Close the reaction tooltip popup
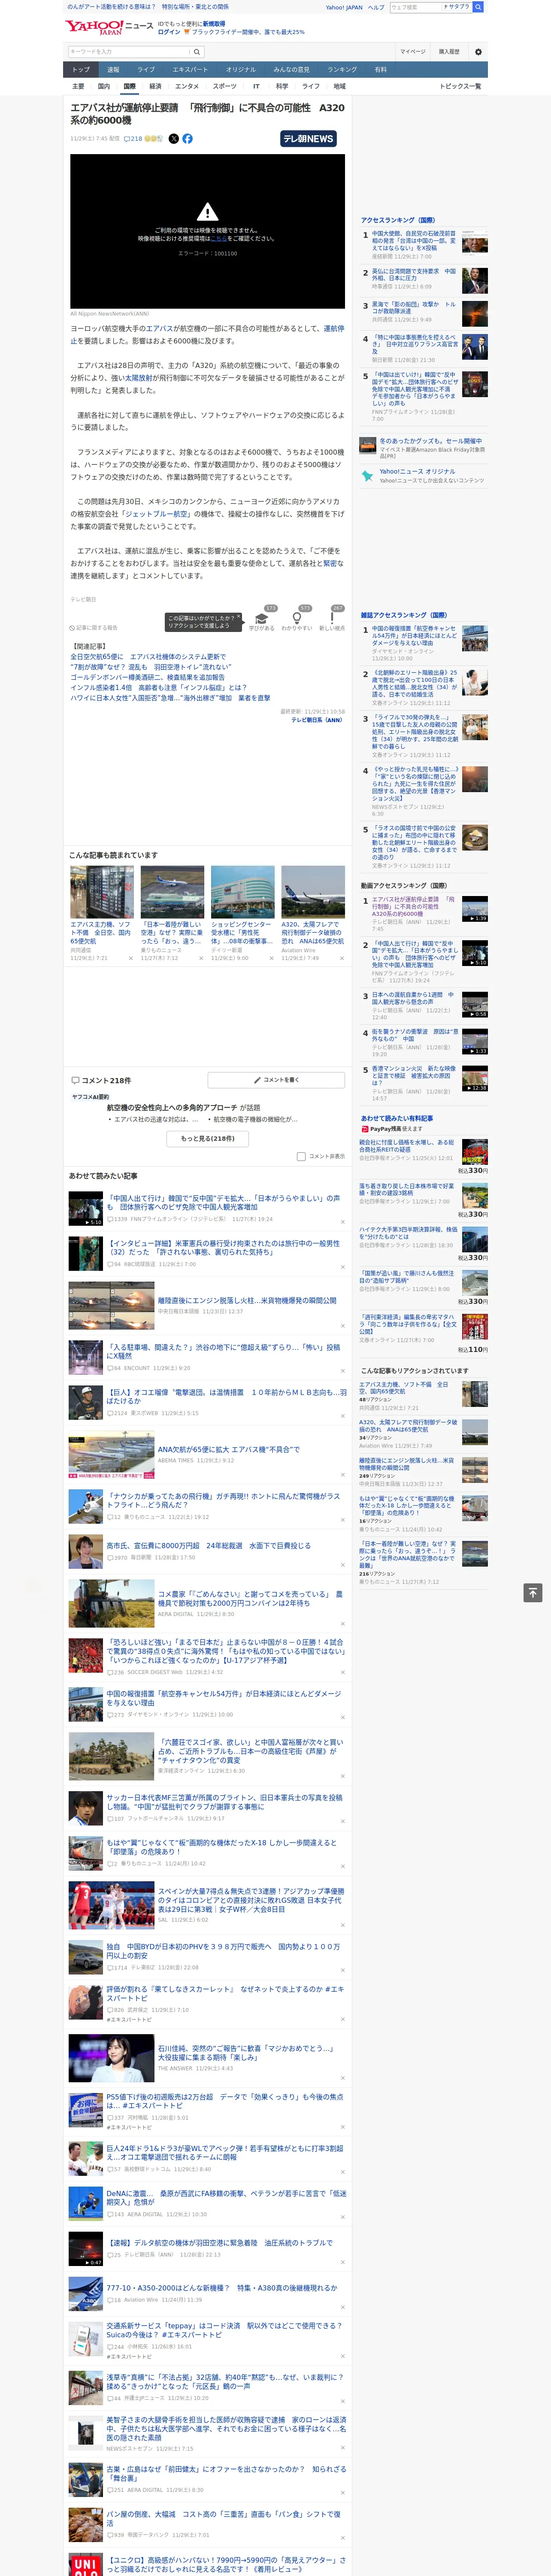 pyautogui.click(x=239, y=617)
